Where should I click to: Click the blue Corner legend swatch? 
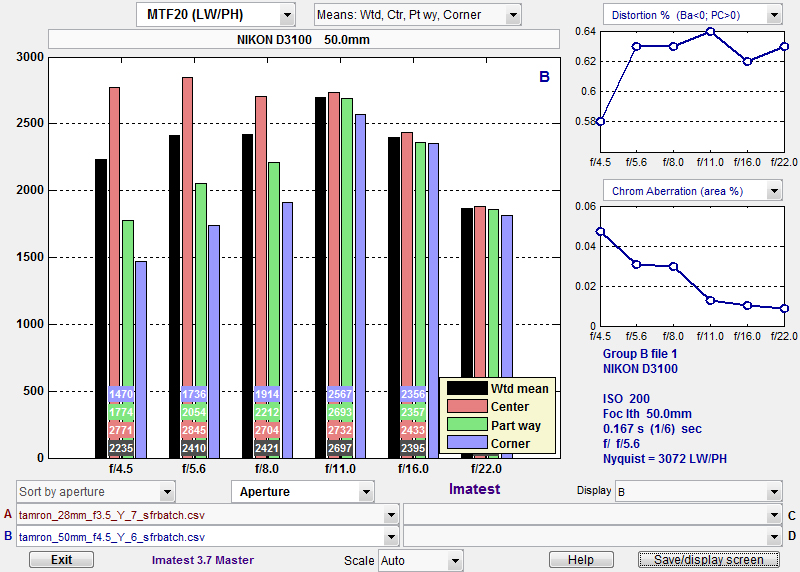click(x=467, y=442)
